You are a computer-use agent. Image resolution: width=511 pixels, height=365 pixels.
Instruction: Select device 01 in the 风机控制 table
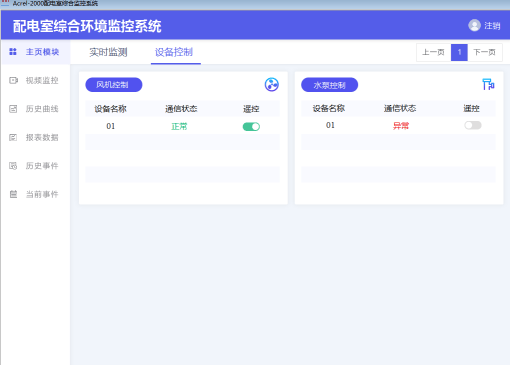110,126
